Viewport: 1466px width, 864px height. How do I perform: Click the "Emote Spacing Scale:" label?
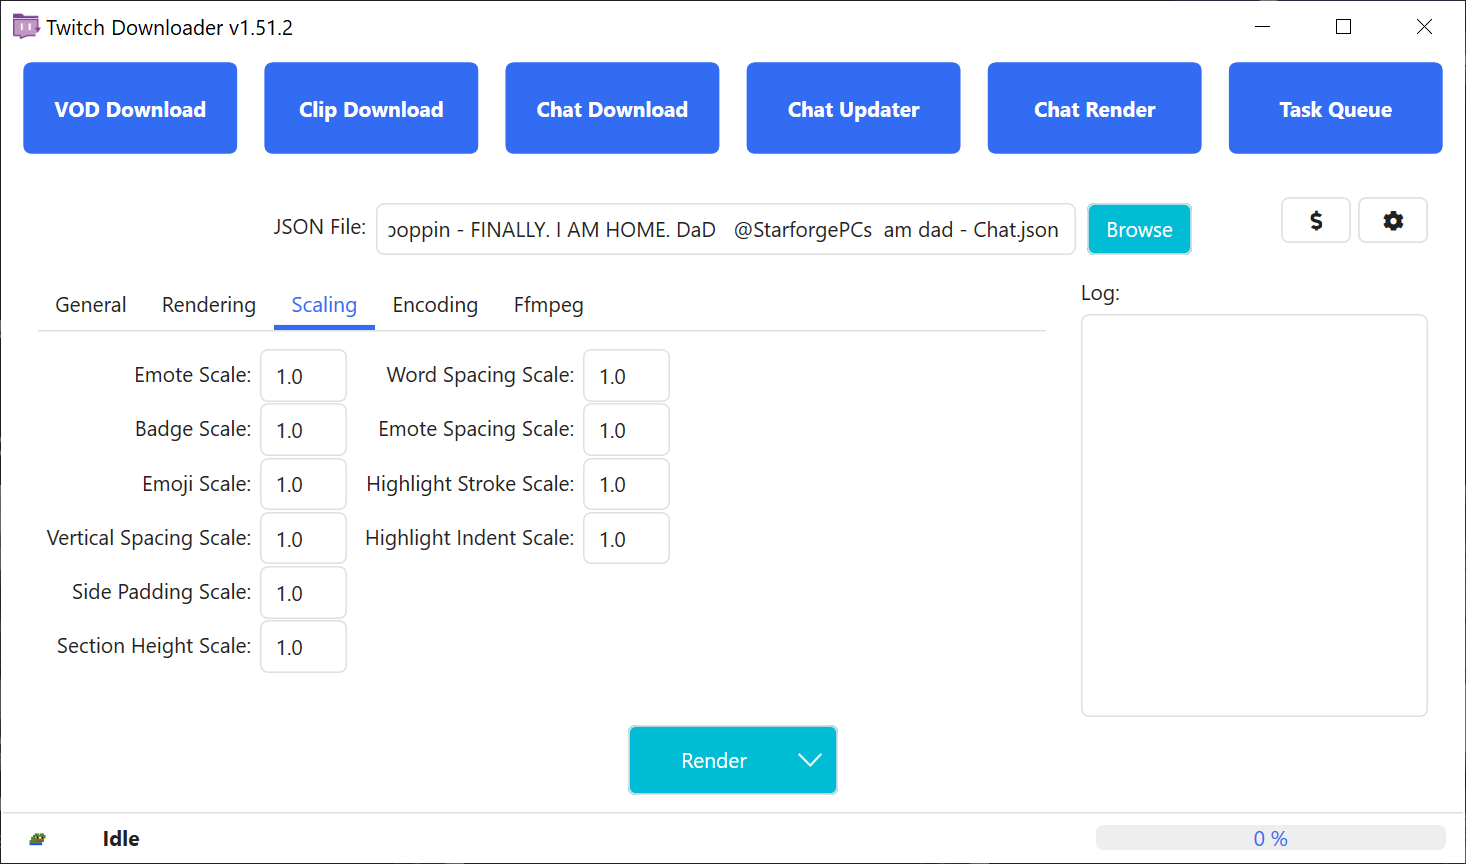click(477, 429)
